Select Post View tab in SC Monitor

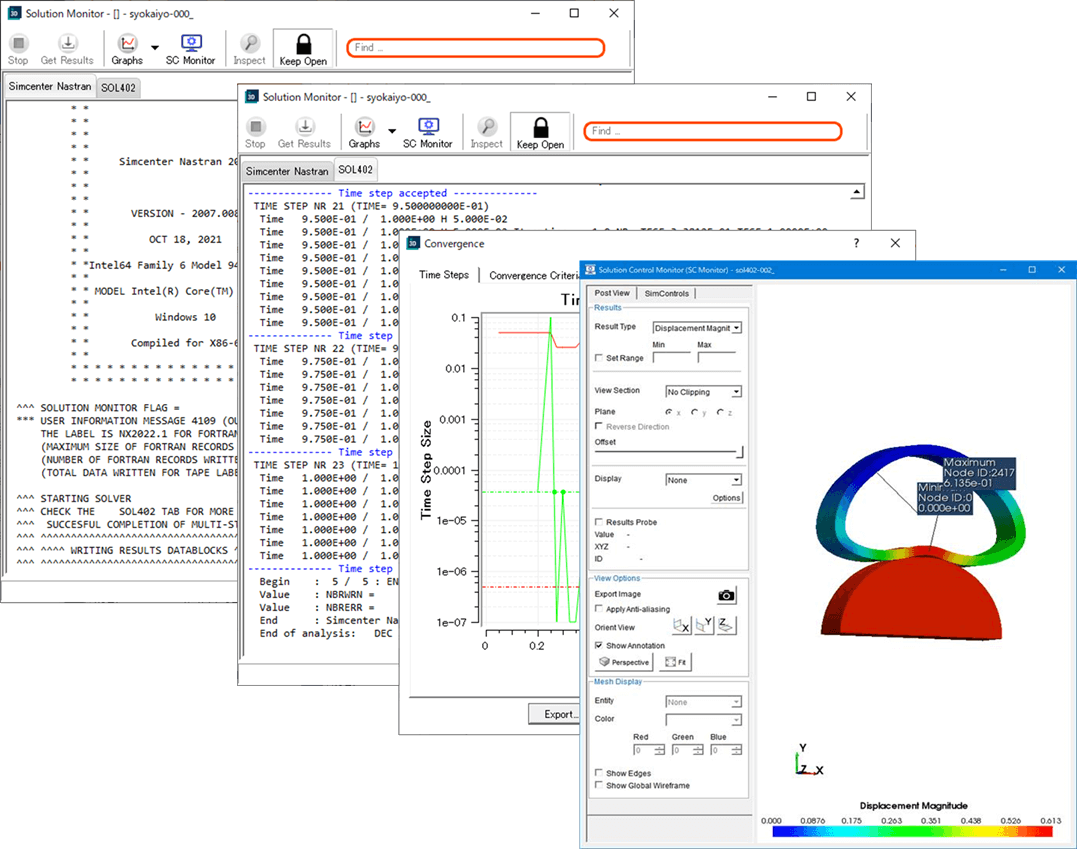tap(612, 293)
